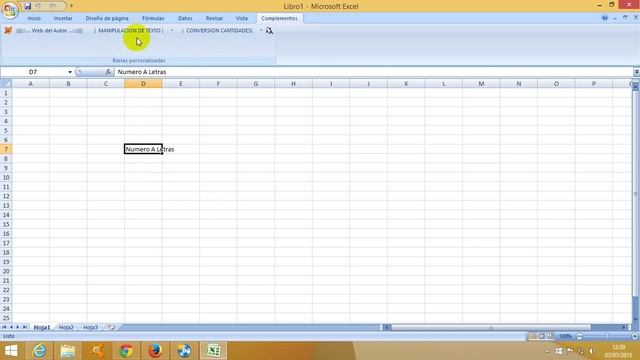Screen dimensions: 640x360
Task: Expand the Name Box dropdown arrow
Action: [70, 72]
